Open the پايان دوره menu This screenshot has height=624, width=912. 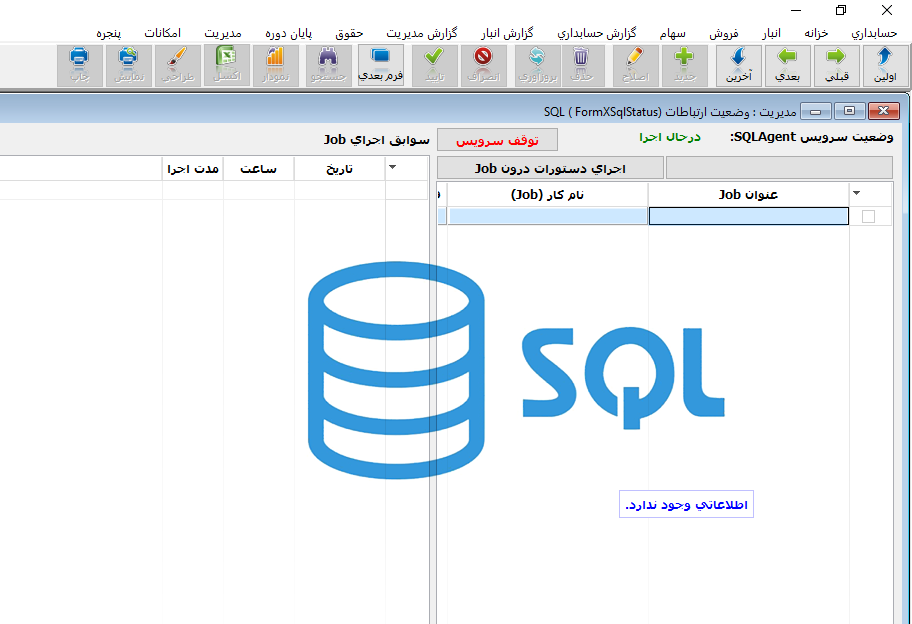coord(288,33)
